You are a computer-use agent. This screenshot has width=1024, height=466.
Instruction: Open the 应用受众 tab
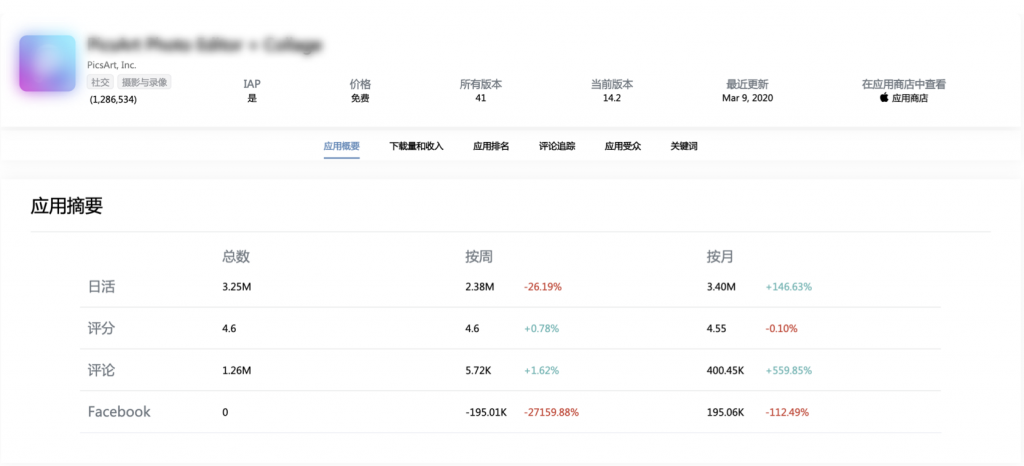tap(623, 146)
